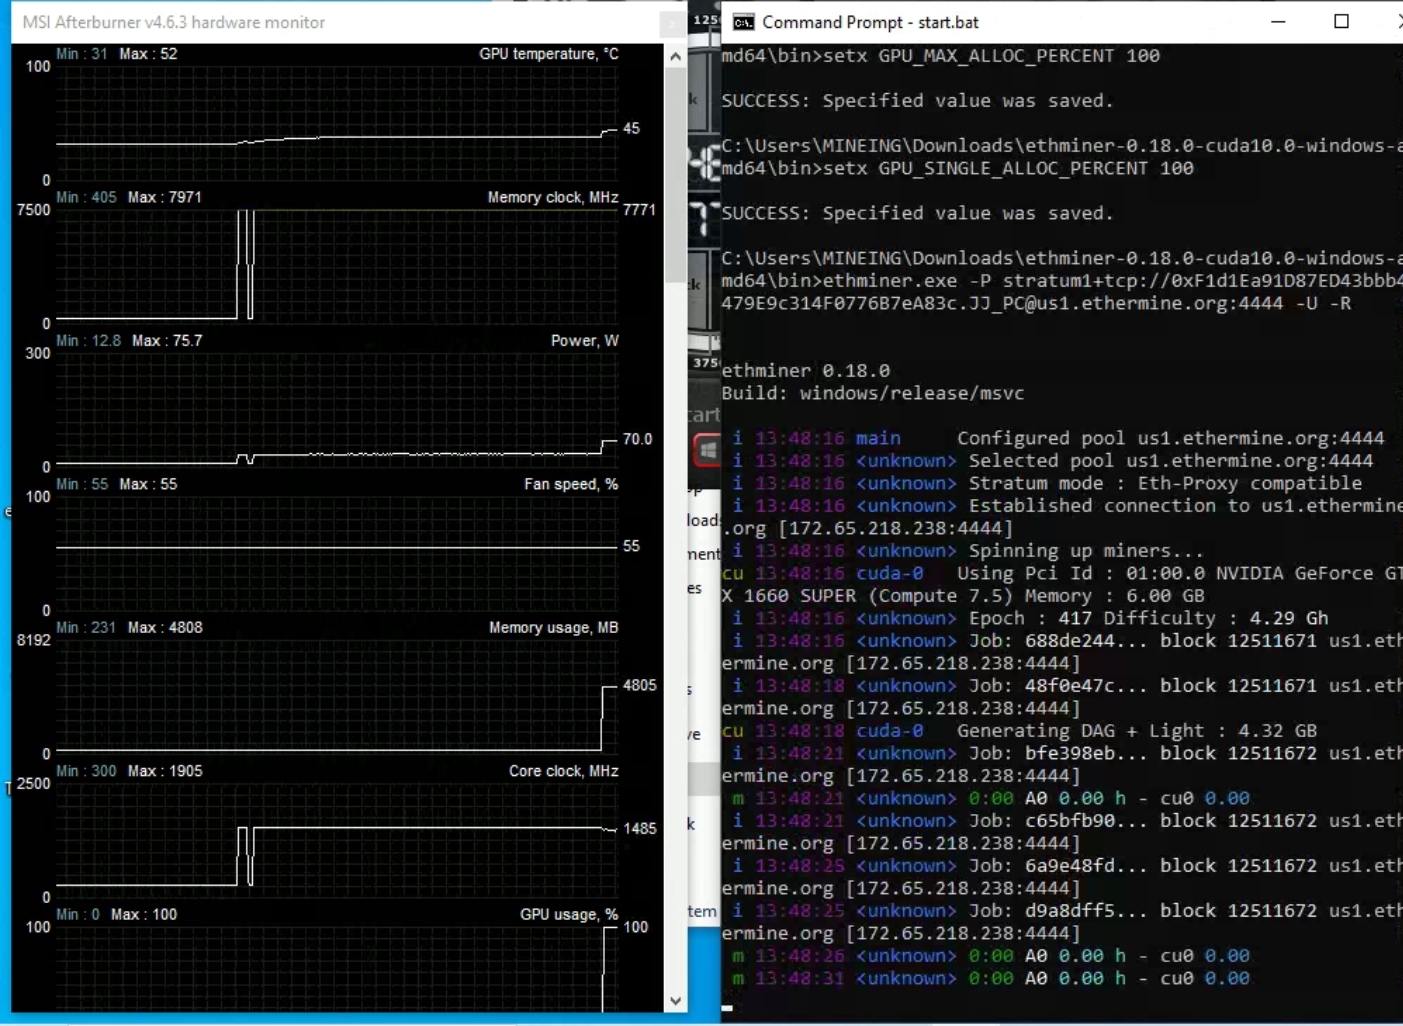The image size is (1403, 1026).
Task: Click the Command Prompt window icon
Action: click(743, 22)
